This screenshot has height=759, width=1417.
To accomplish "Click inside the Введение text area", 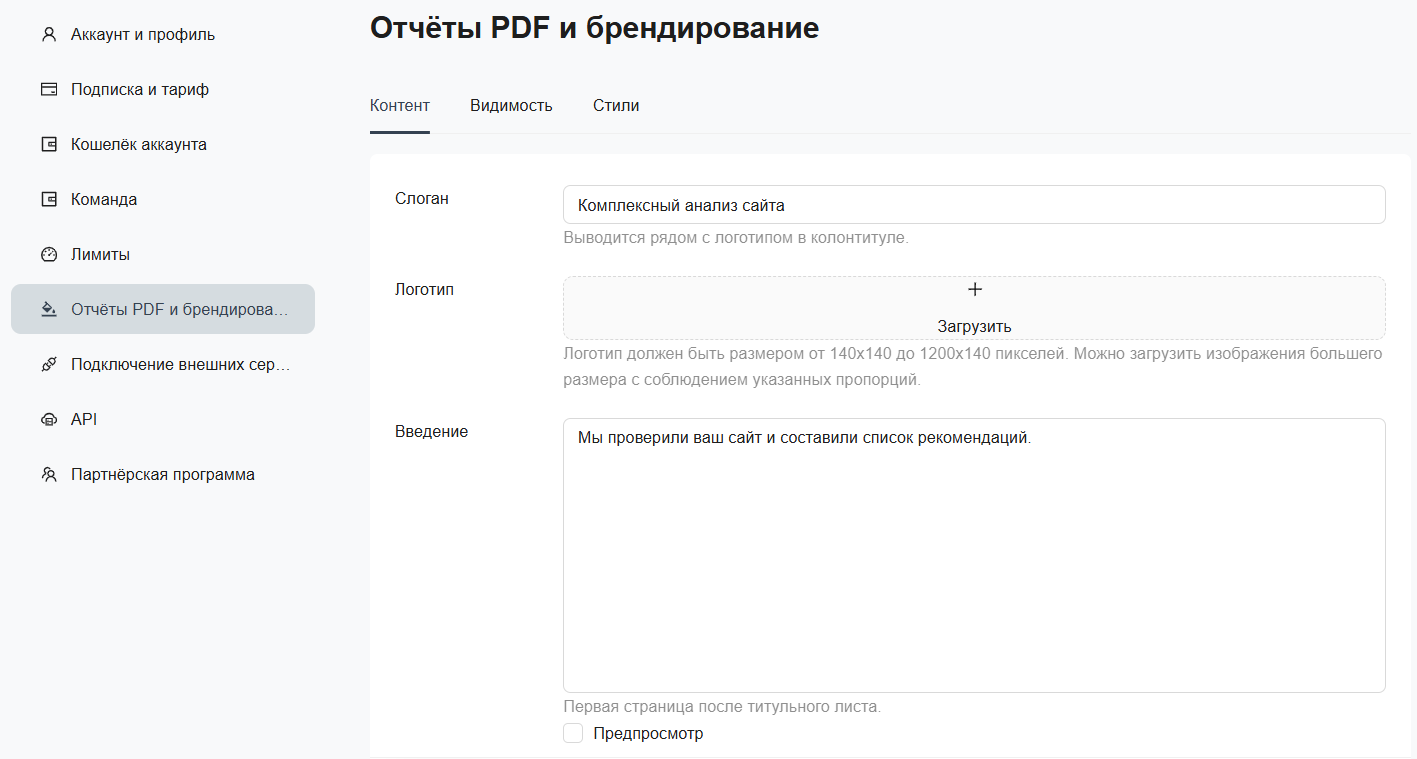I will point(974,555).
